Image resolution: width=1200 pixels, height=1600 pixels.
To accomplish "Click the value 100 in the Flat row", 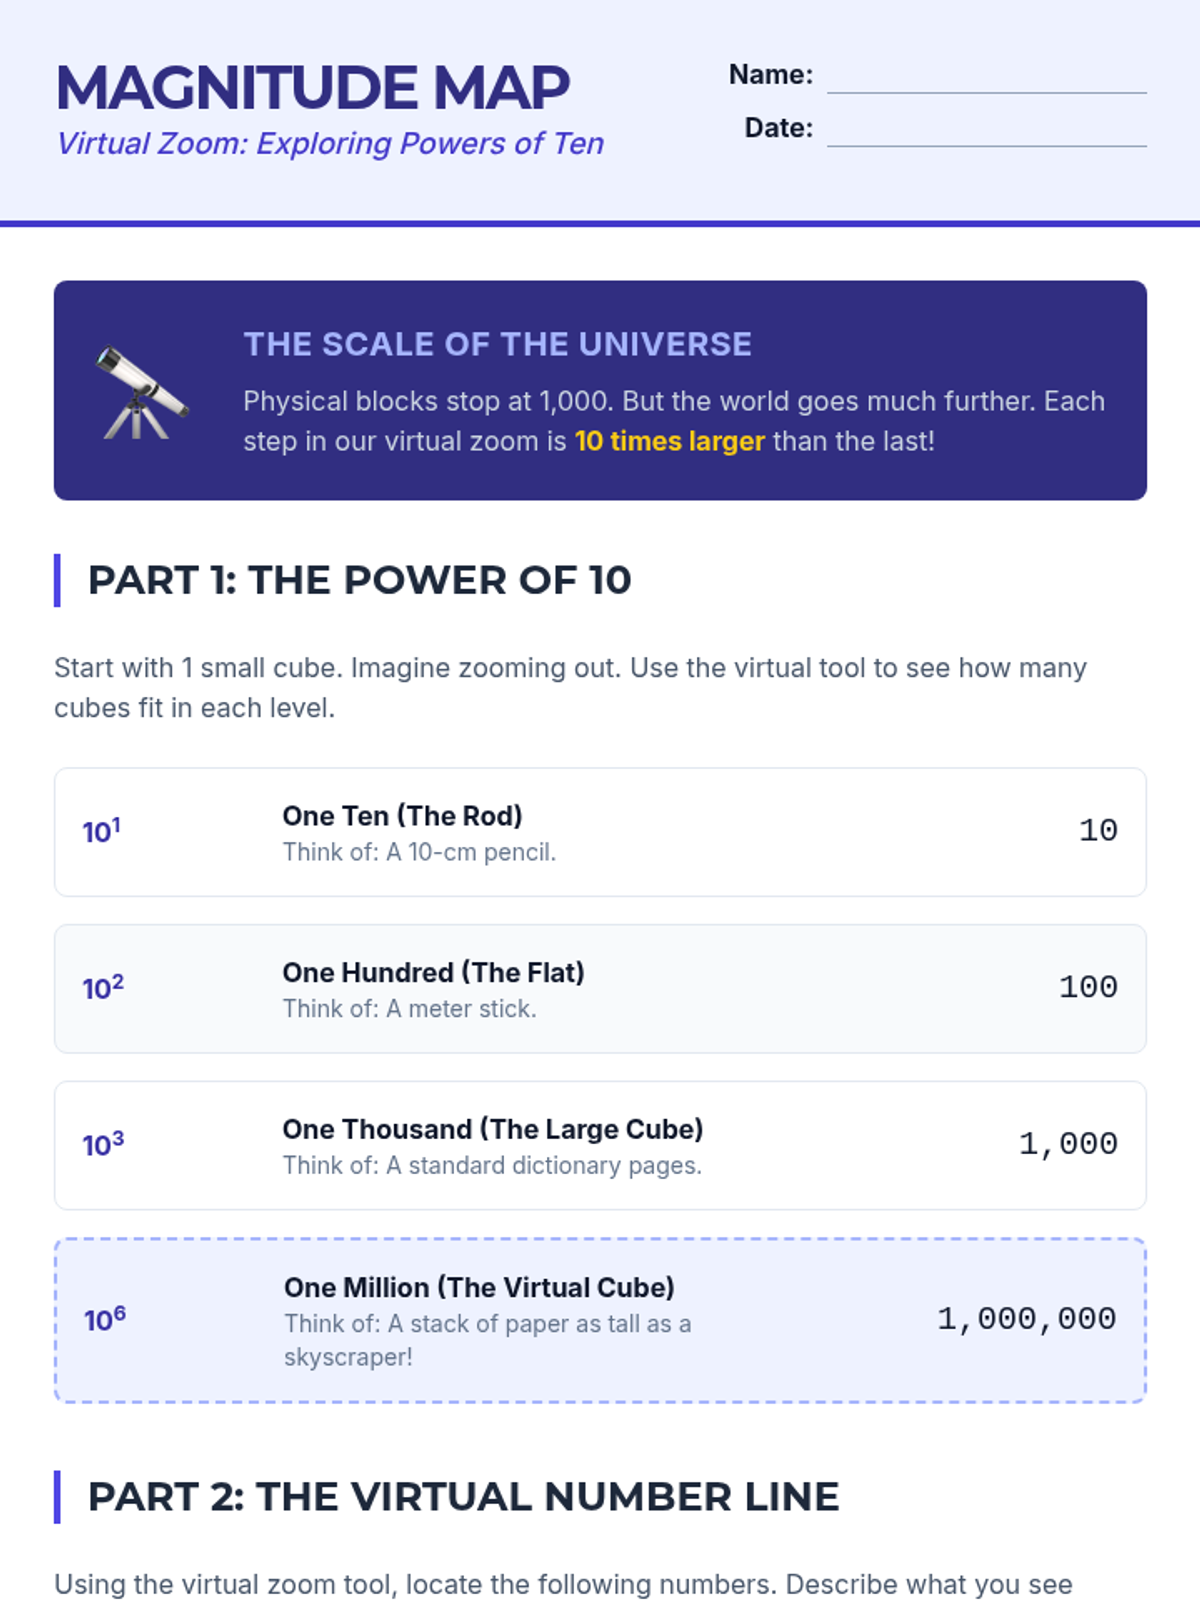I will point(1087,988).
